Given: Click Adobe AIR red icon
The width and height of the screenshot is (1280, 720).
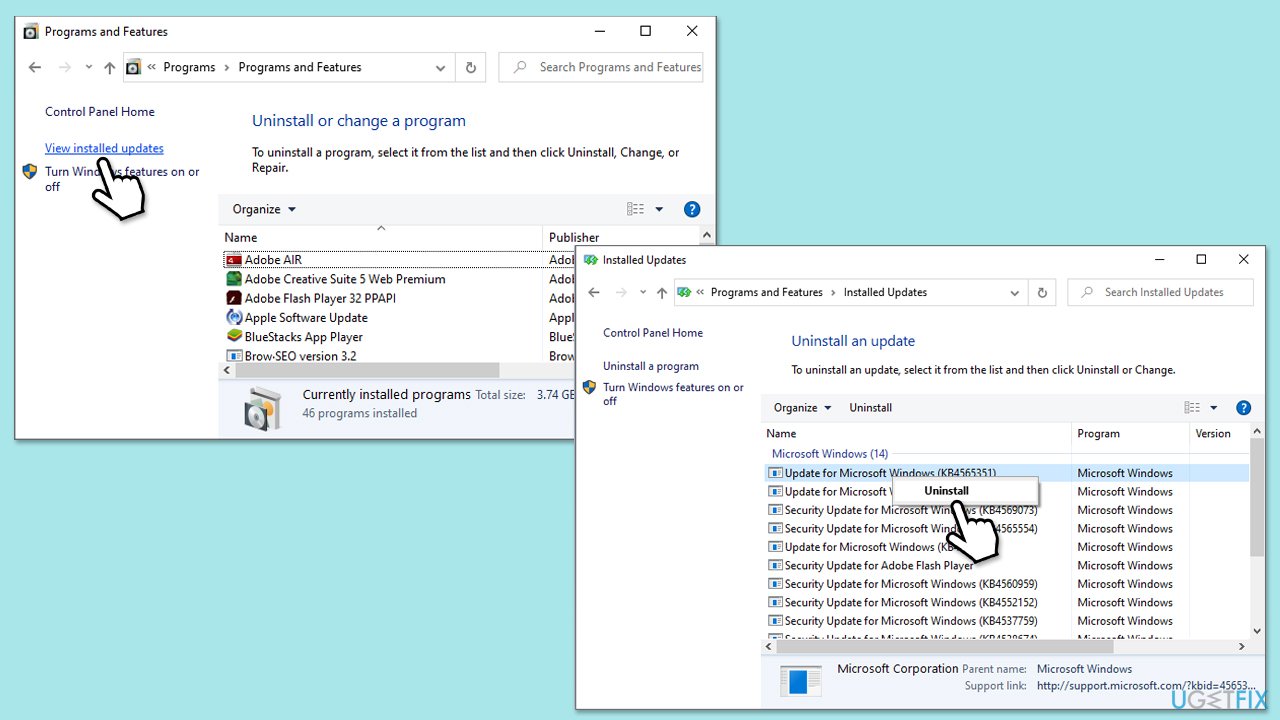Looking at the screenshot, I should point(234,260).
